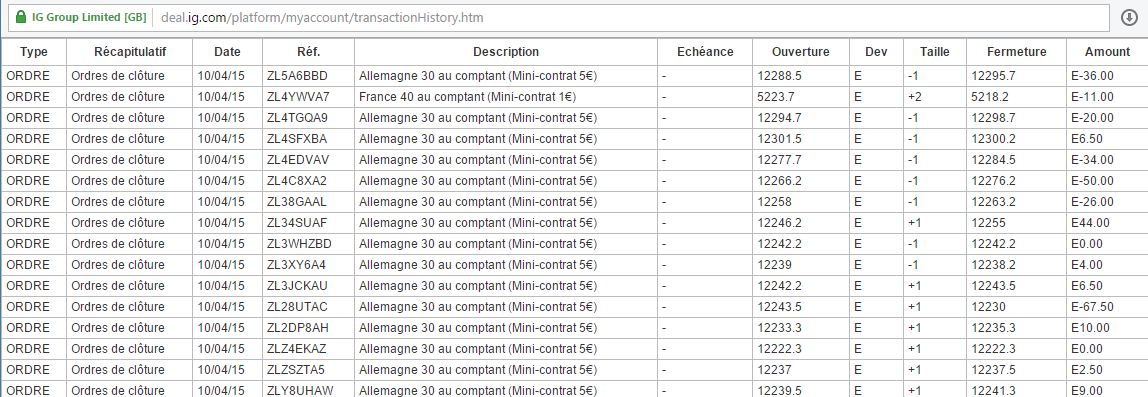This screenshot has height=397, width=1148.
Task: Click amount E9.00
Action: pos(1087,391)
